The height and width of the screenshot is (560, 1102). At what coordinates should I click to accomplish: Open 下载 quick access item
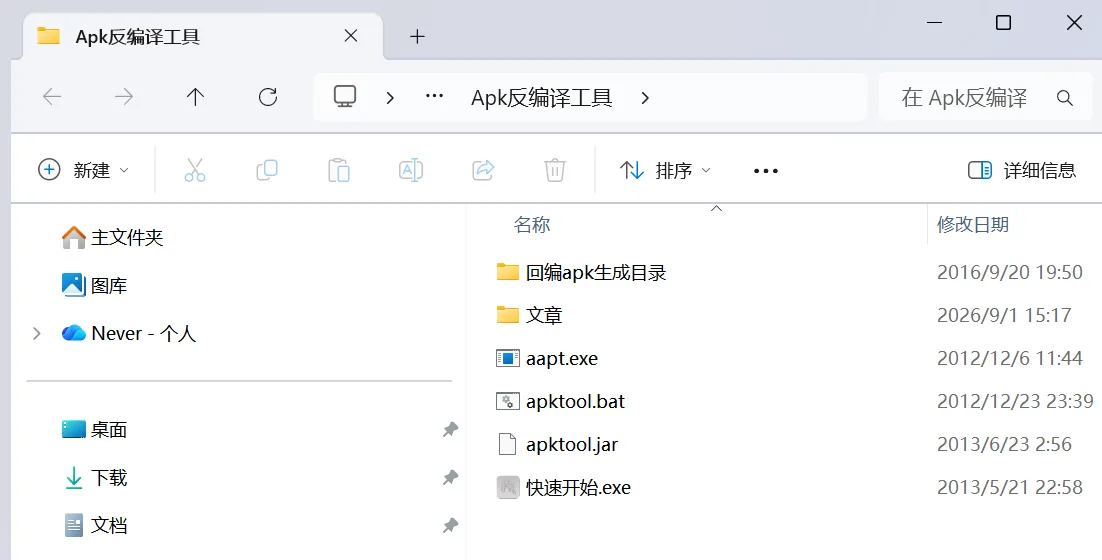click(94, 478)
